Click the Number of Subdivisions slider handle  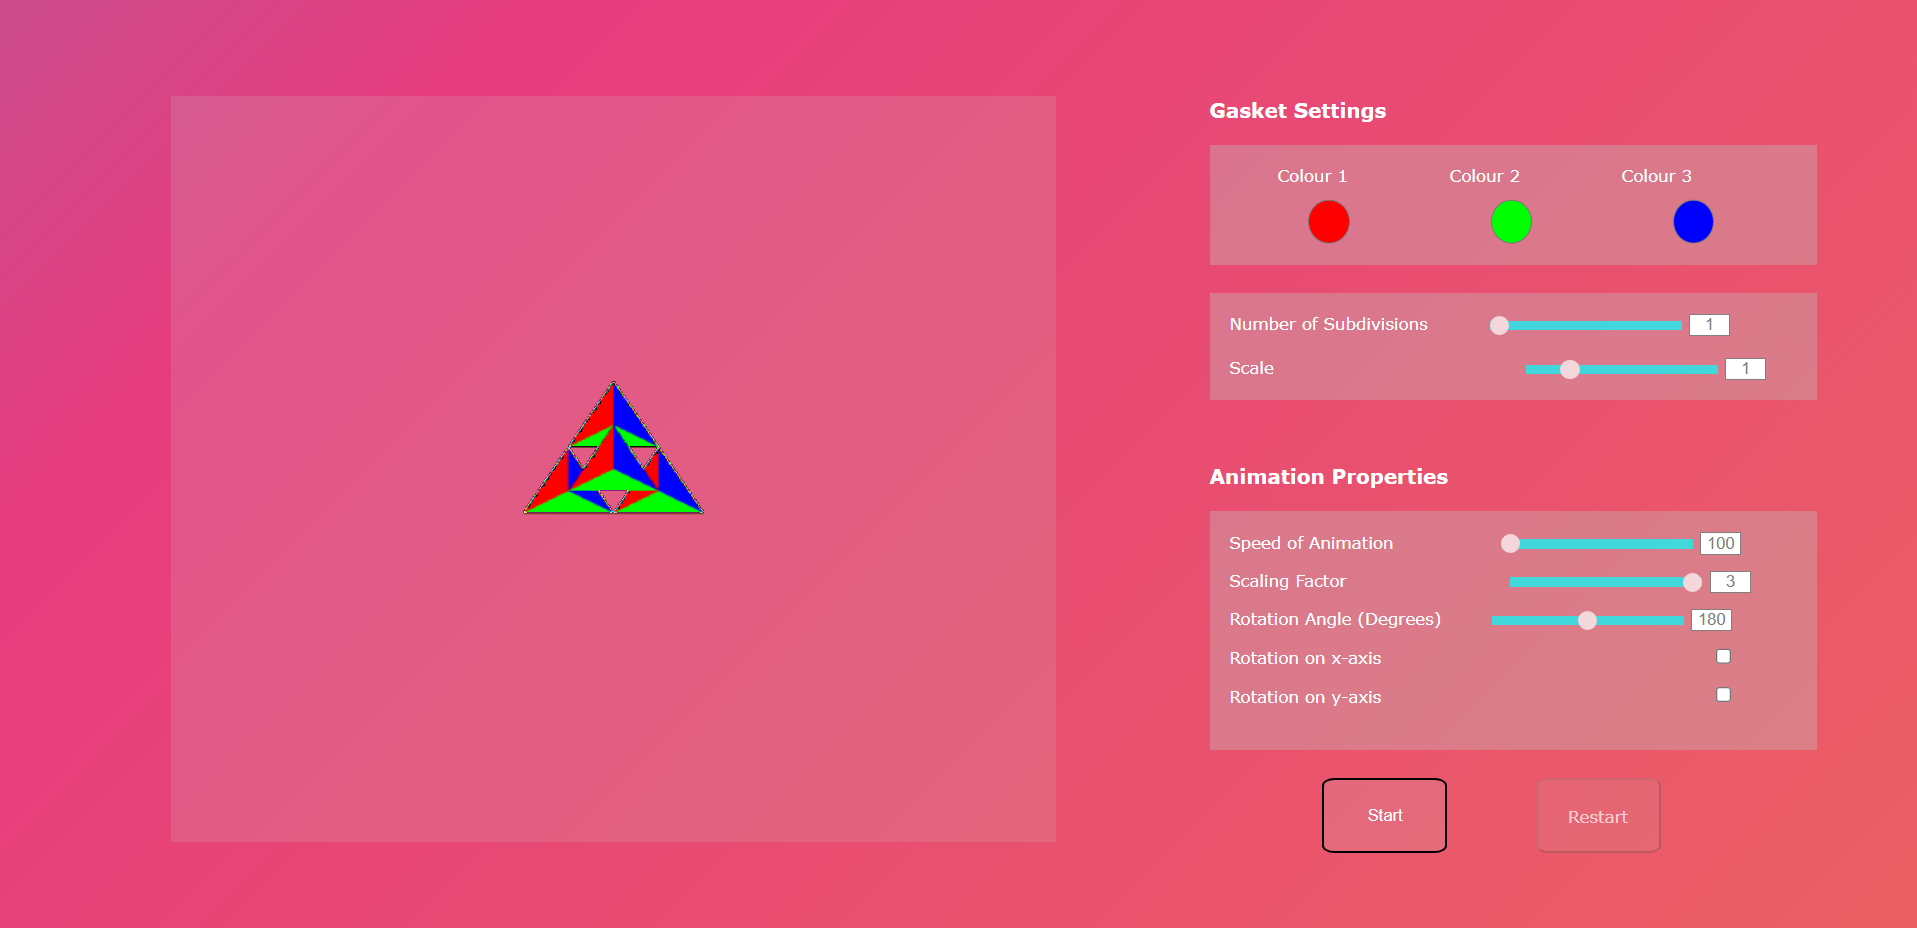1498,325
